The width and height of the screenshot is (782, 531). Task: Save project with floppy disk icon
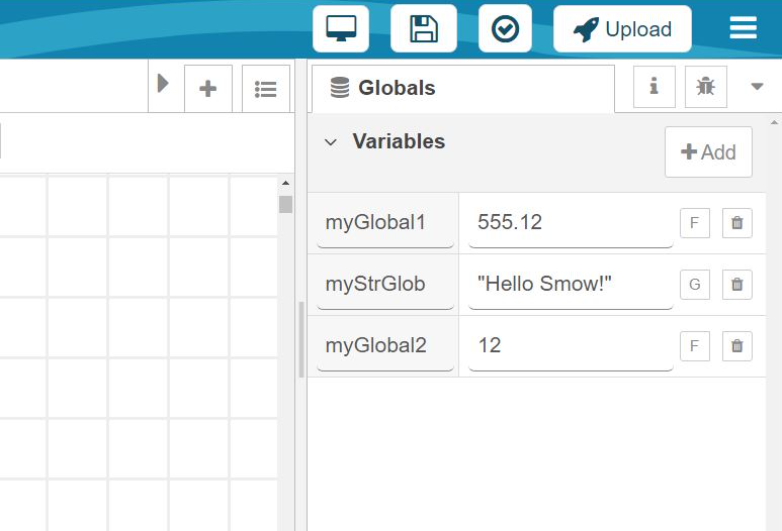pos(423,28)
